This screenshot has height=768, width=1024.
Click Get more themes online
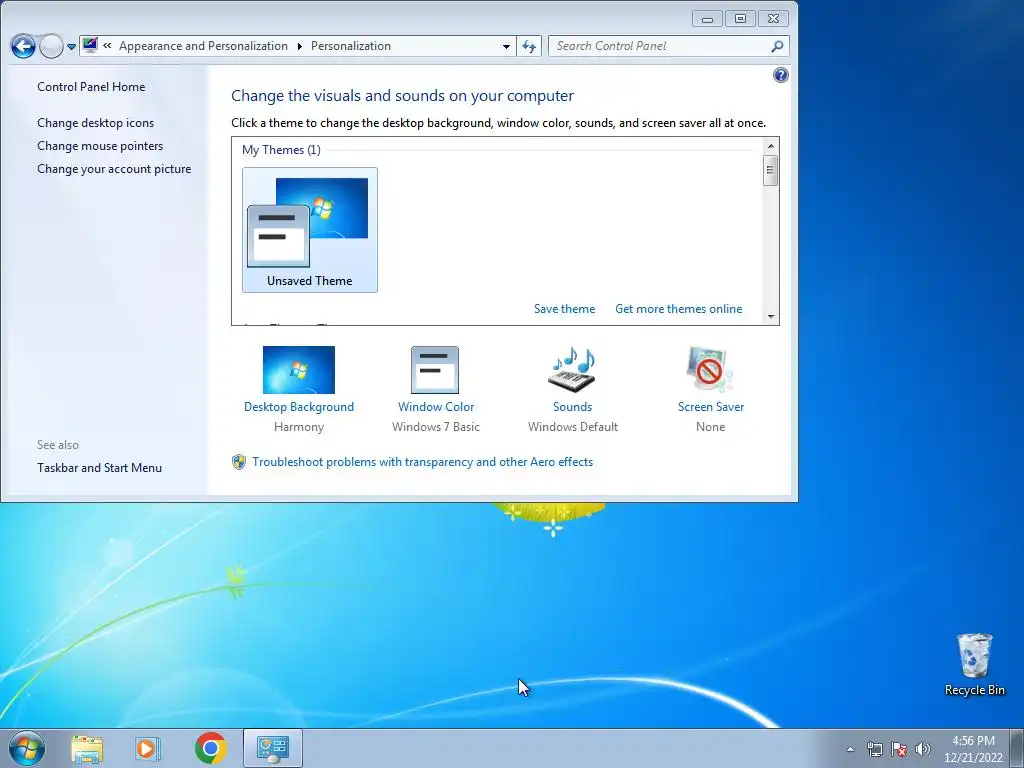click(x=679, y=309)
